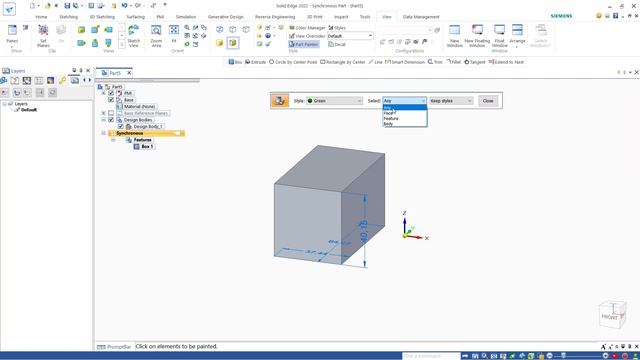The image size is (640, 360).
Task: Open the Select dropdown showing Any
Action: point(404,101)
